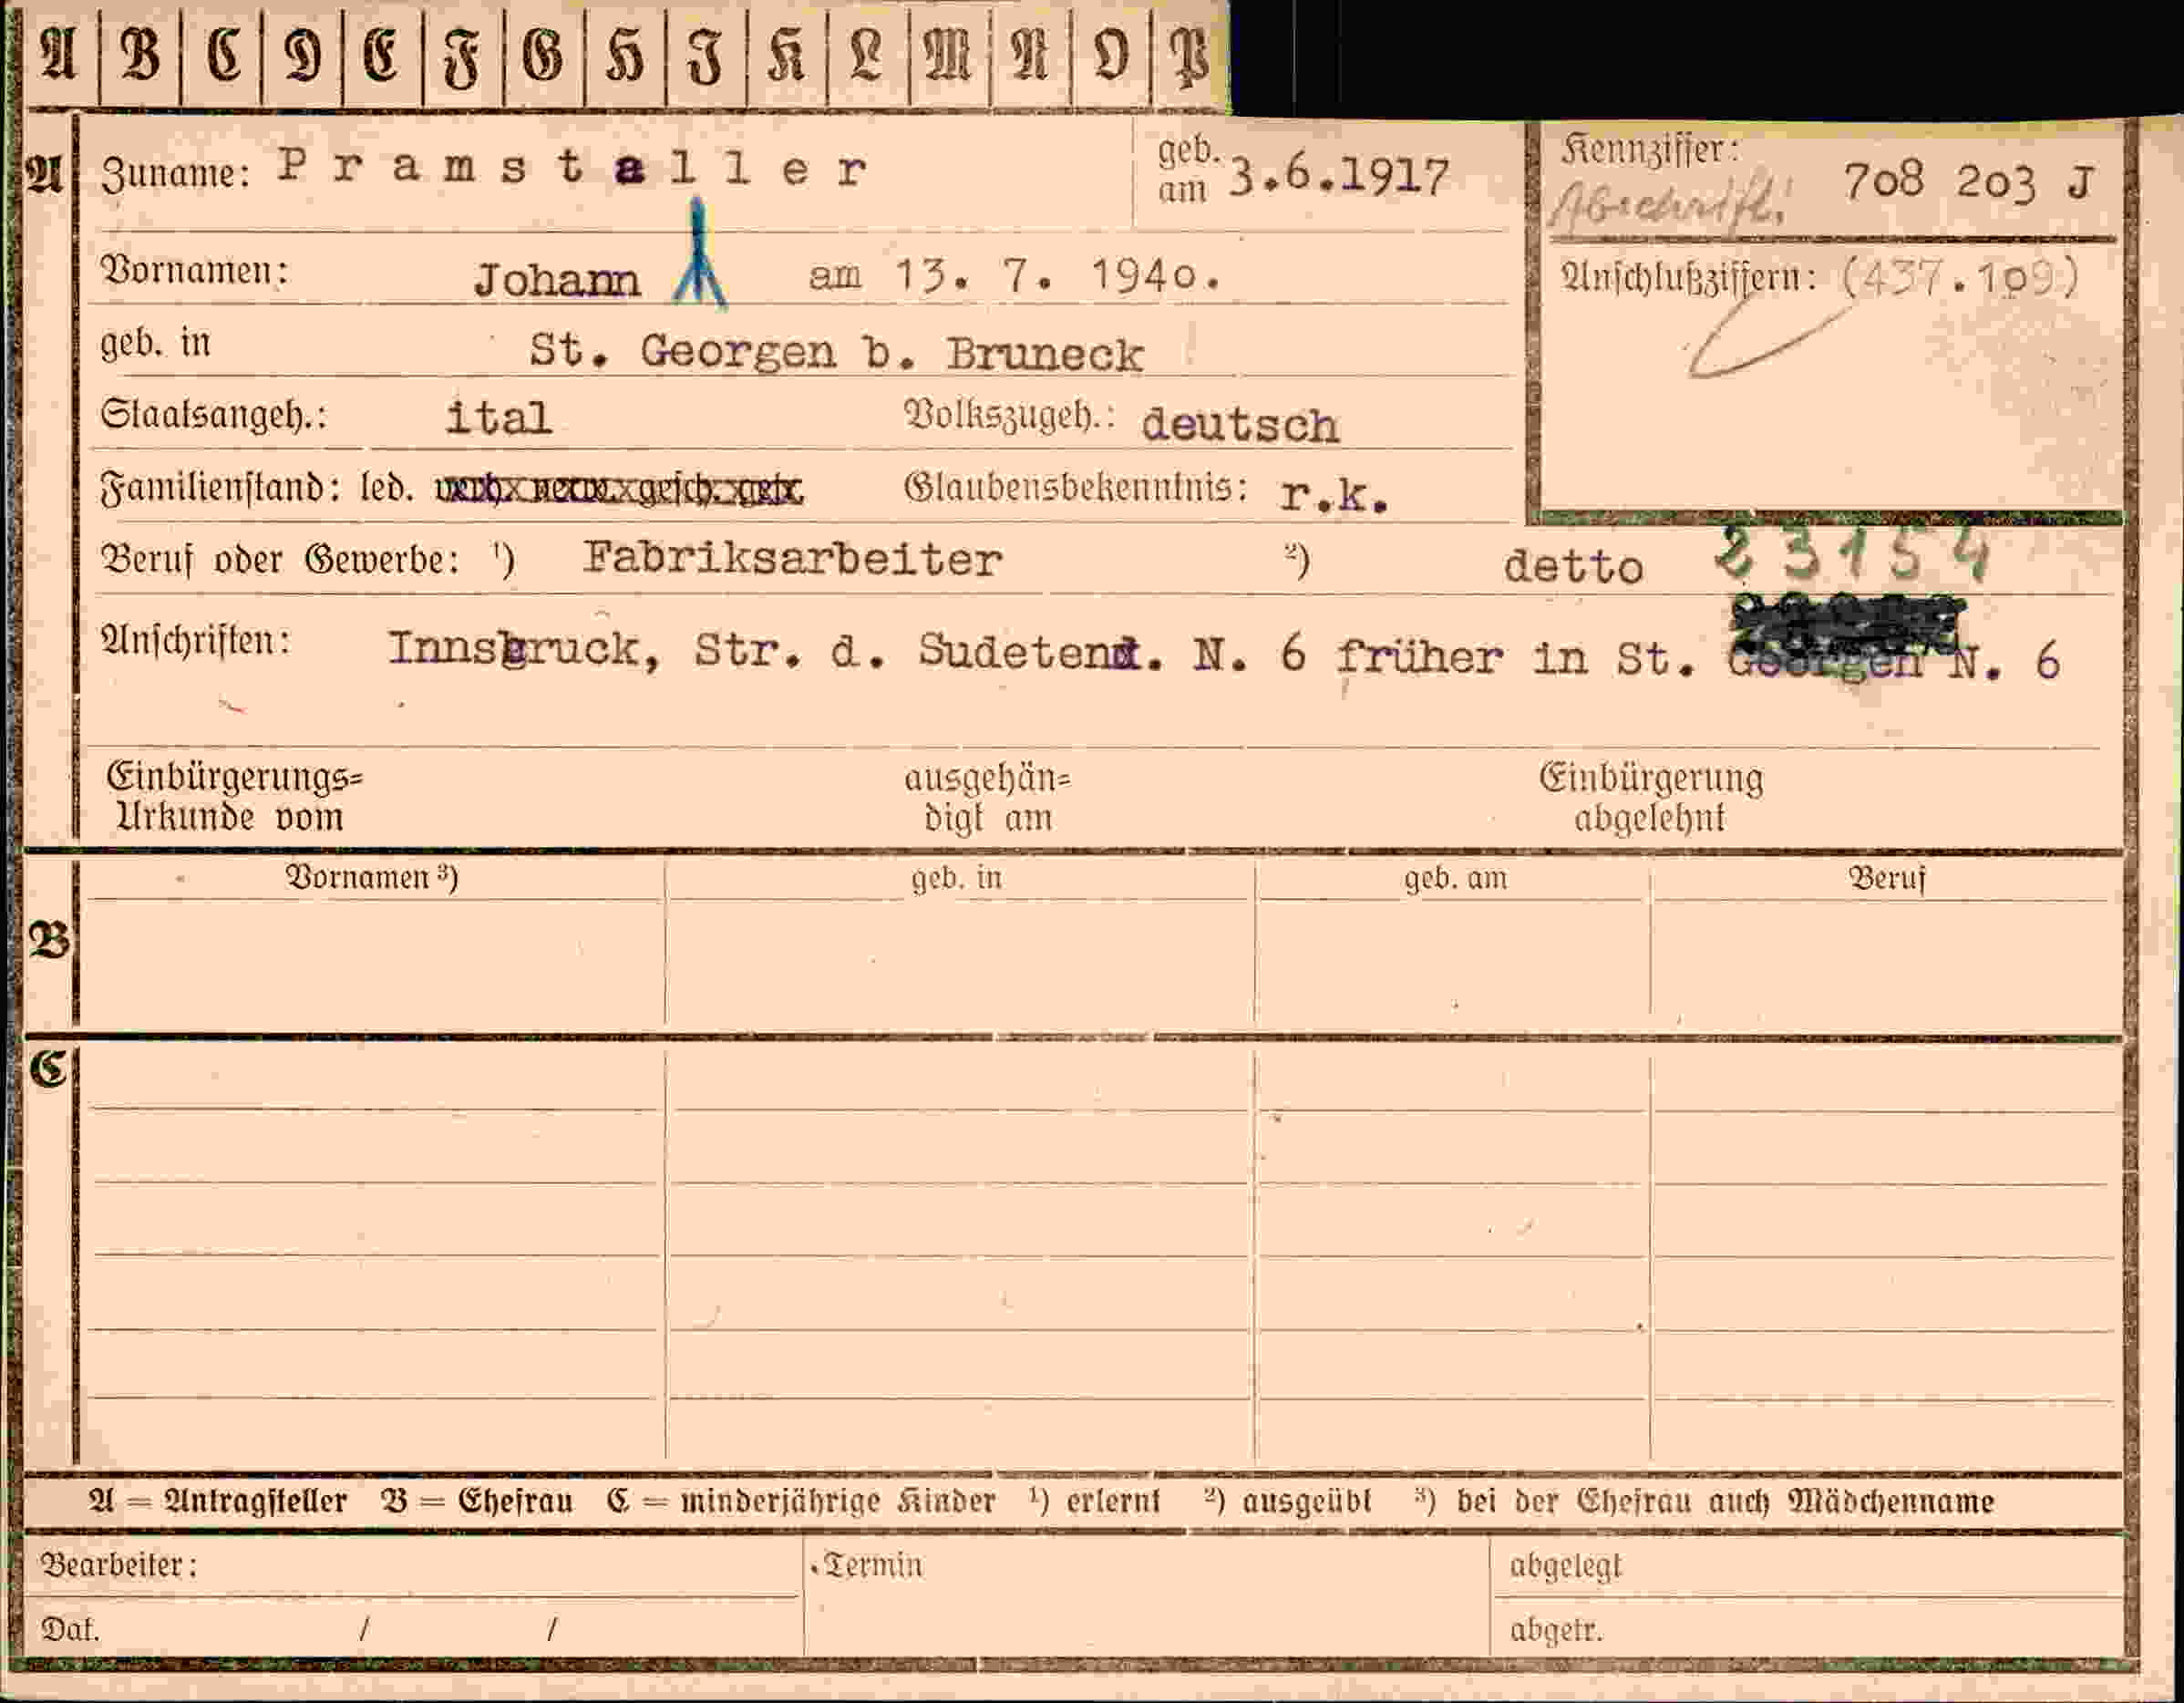2184x1703 pixels.
Task: Click the 'Familienstand:' label
Action: click(x=221, y=489)
